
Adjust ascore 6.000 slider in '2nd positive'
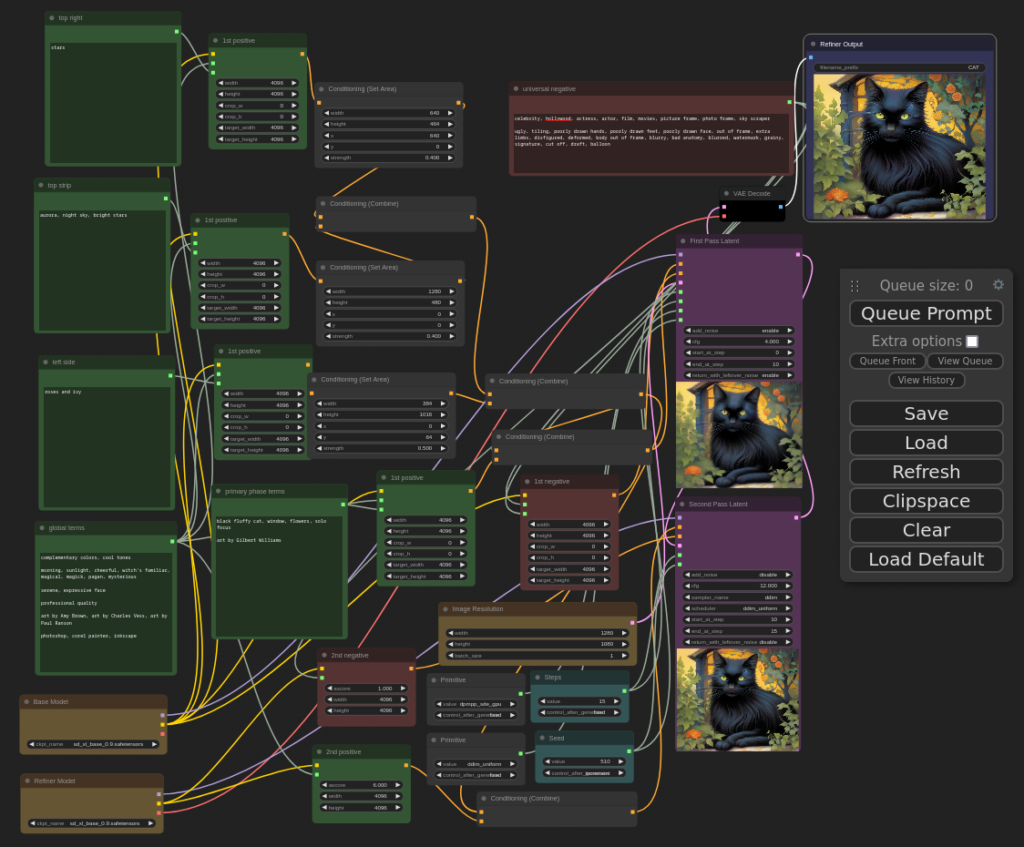[360, 785]
